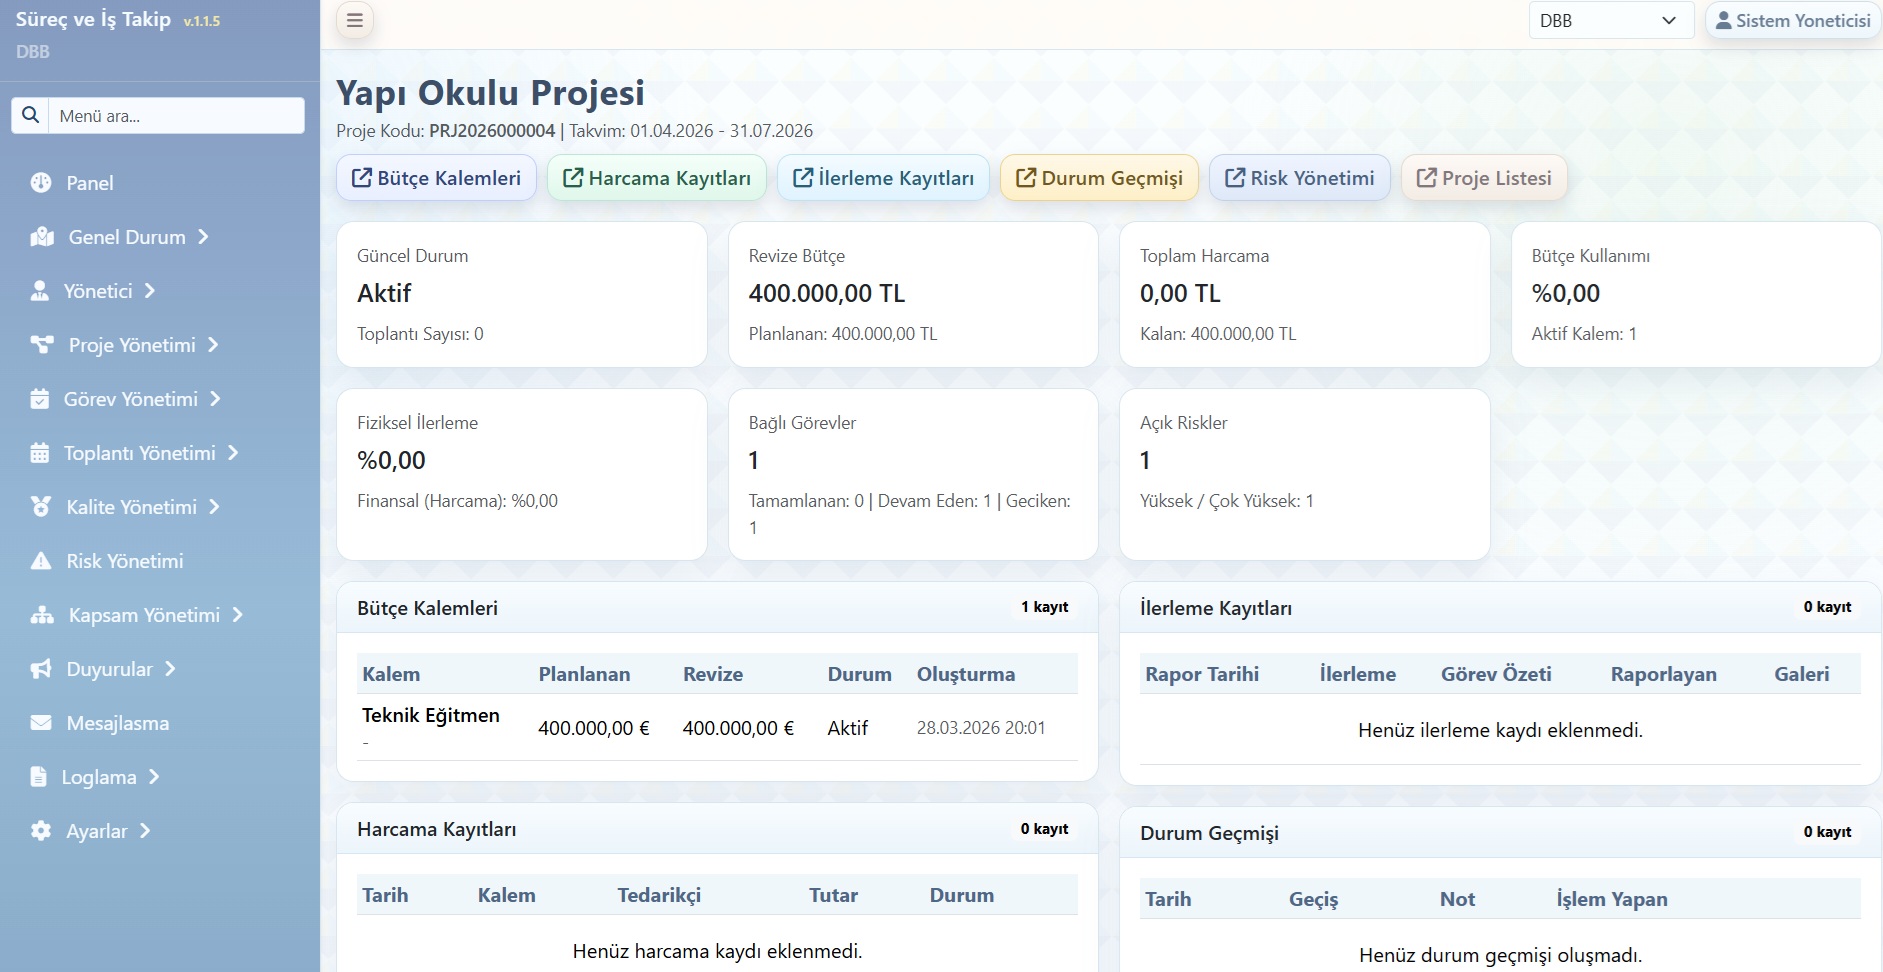Click the Menü ara search field
The width and height of the screenshot is (1883, 972).
tap(177, 115)
